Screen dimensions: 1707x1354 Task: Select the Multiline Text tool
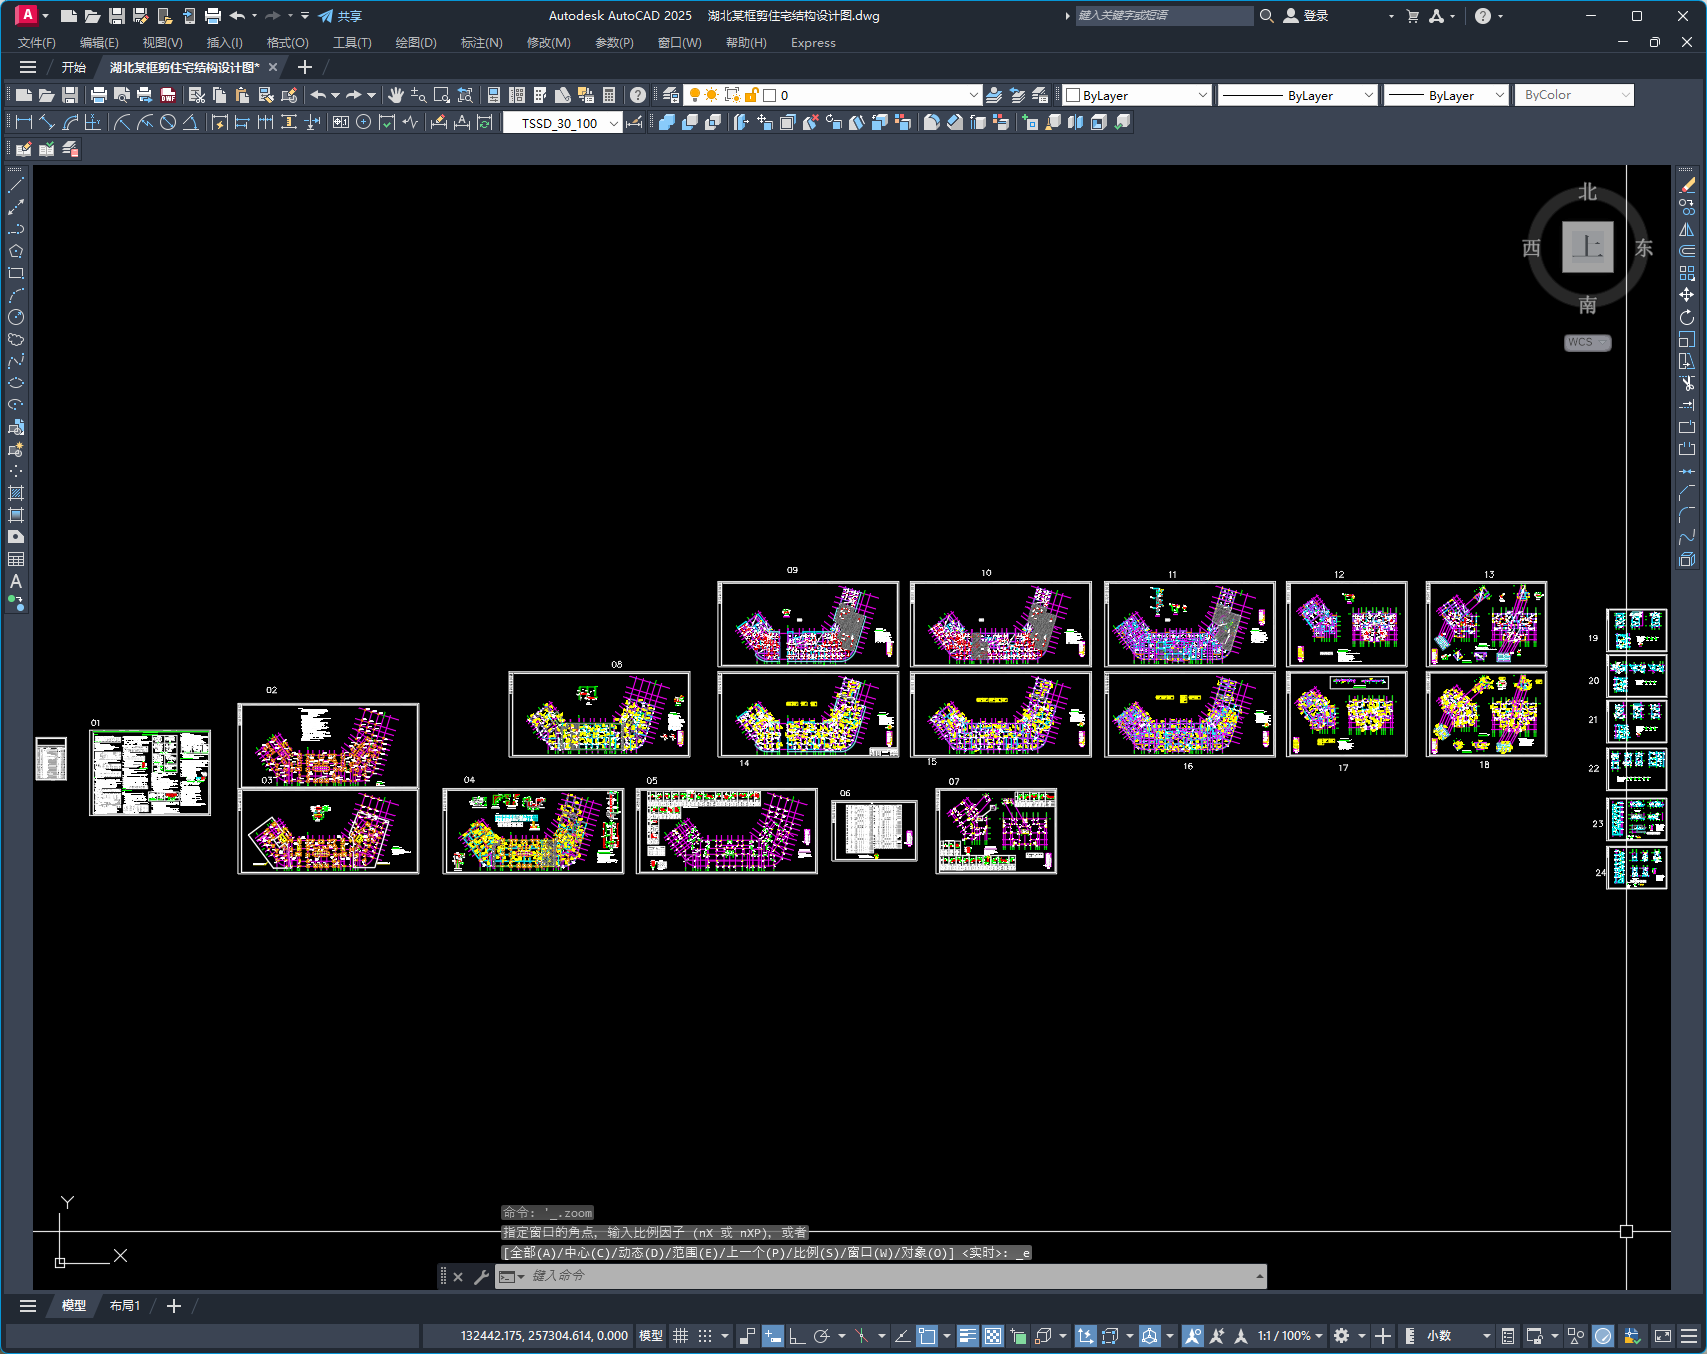tap(16, 581)
